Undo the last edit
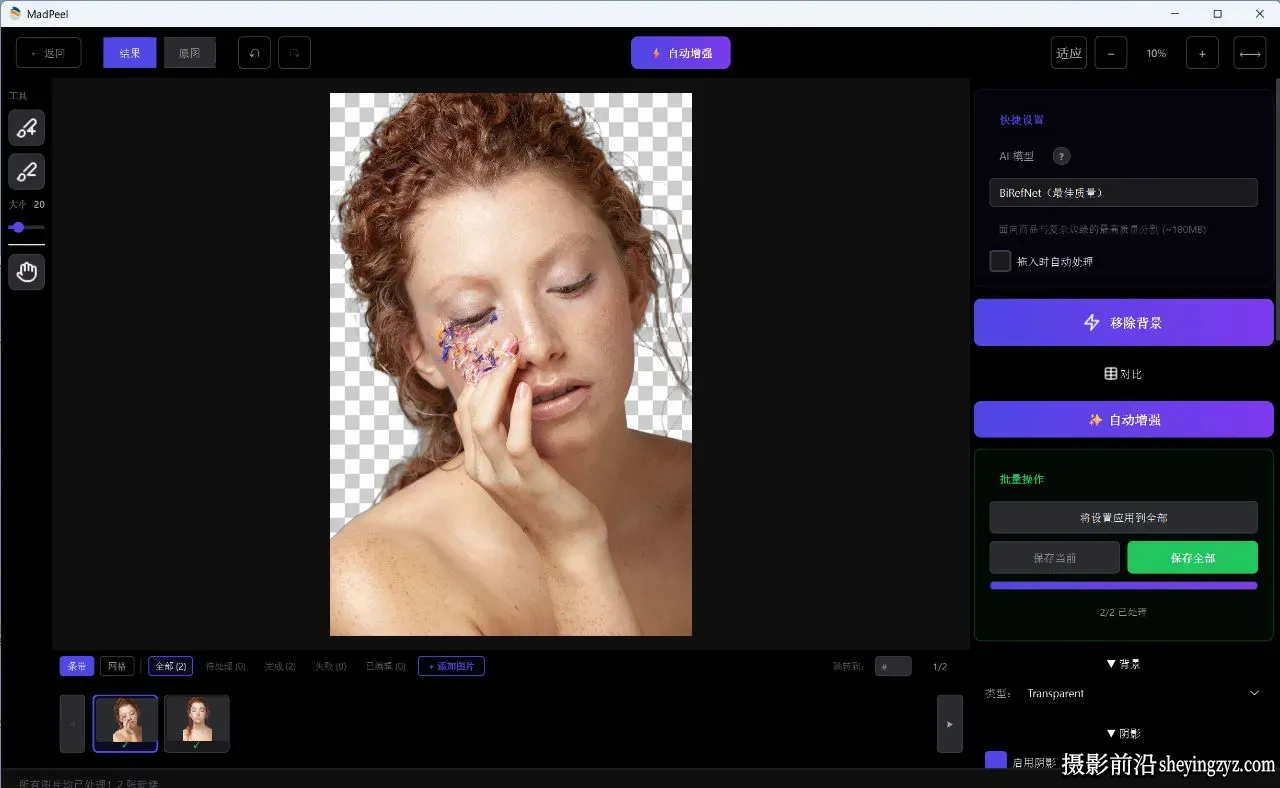1280x788 pixels. coord(254,53)
